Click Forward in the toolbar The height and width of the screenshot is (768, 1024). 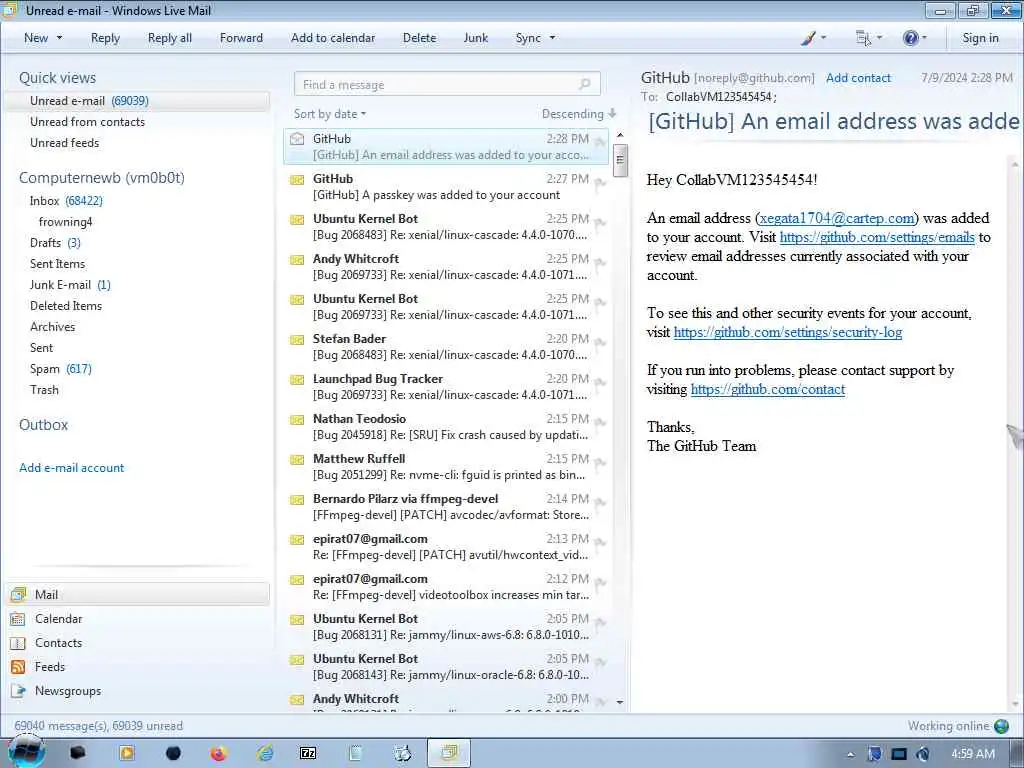tap(241, 38)
